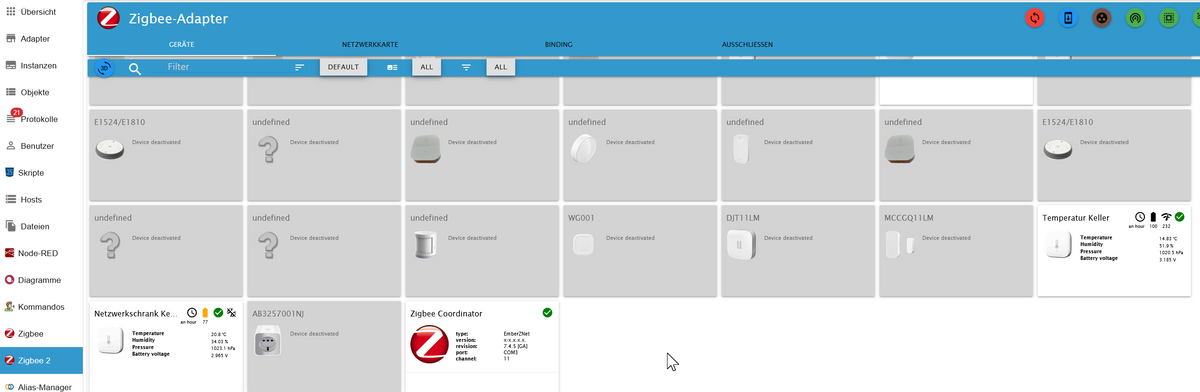The width and height of the screenshot is (1200, 392).
Task: Select the AB3257001NJ plug device card
Action: [324, 347]
